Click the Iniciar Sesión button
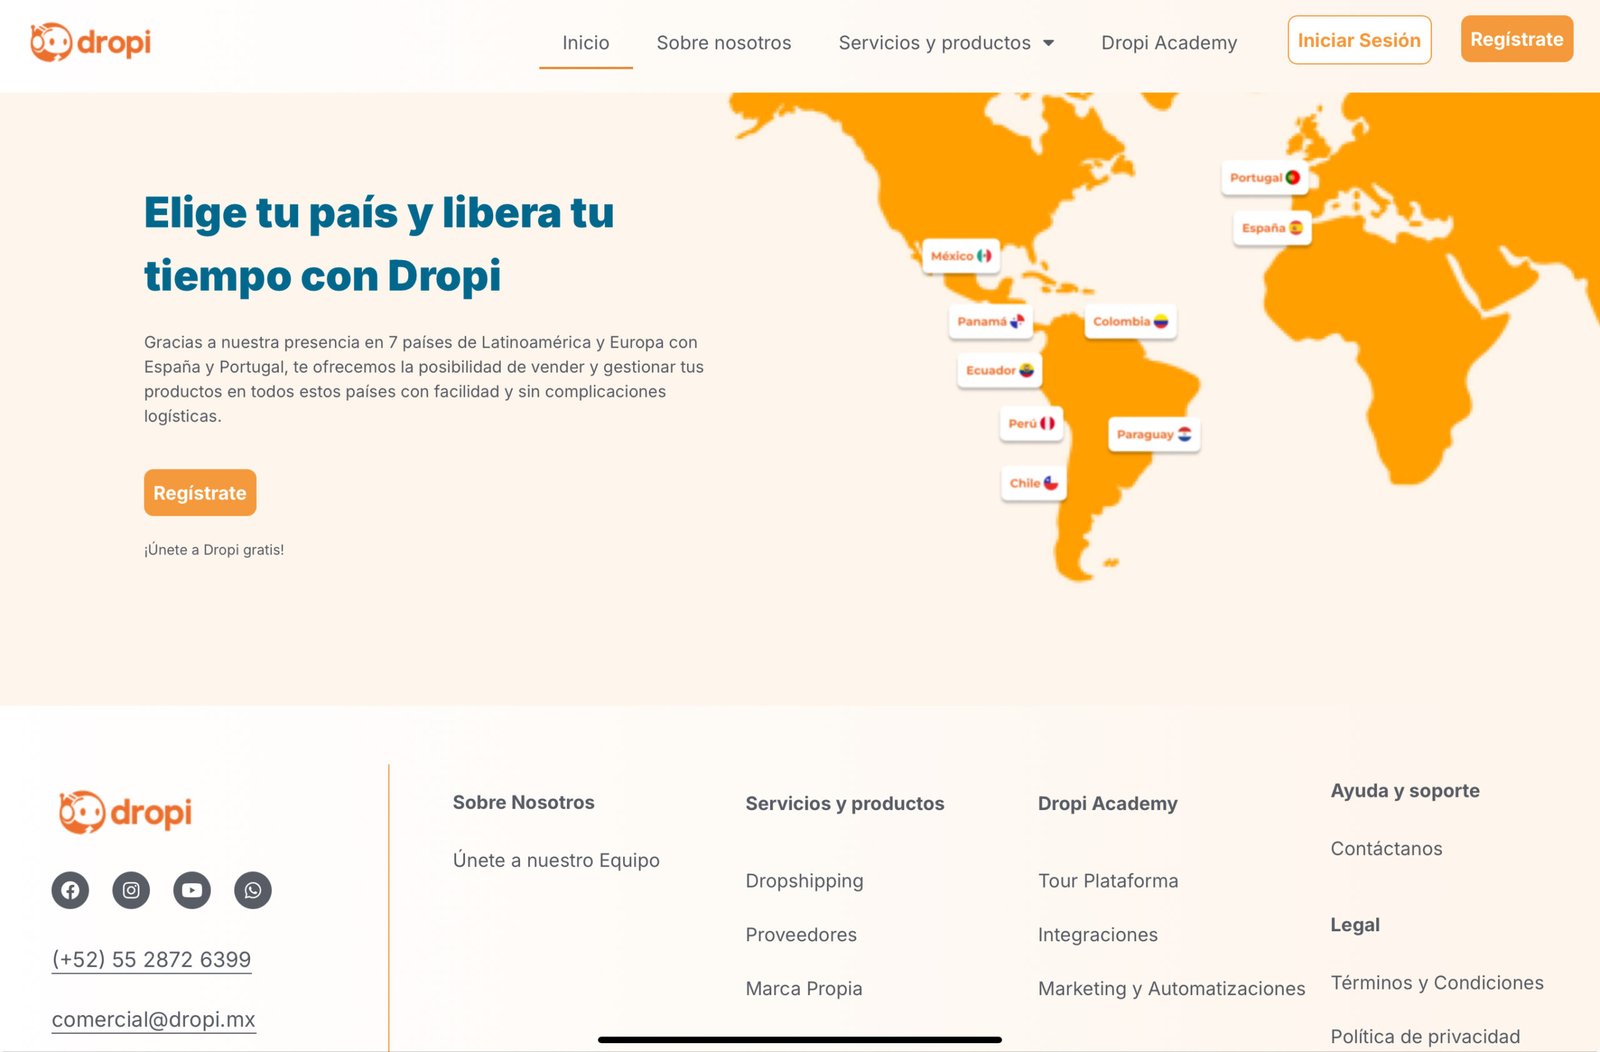Image resolution: width=1600 pixels, height=1052 pixels. point(1359,40)
